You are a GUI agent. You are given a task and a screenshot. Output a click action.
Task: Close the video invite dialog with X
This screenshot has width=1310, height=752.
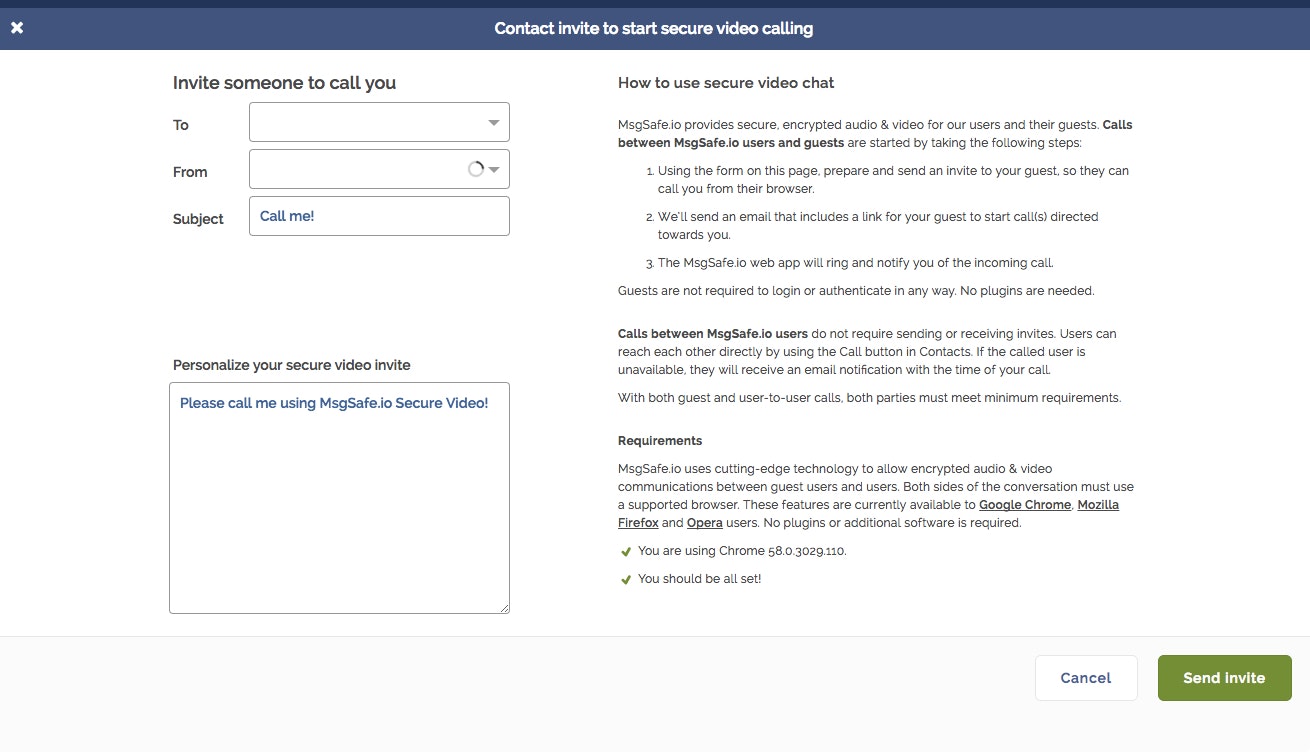pyautogui.click(x=17, y=28)
